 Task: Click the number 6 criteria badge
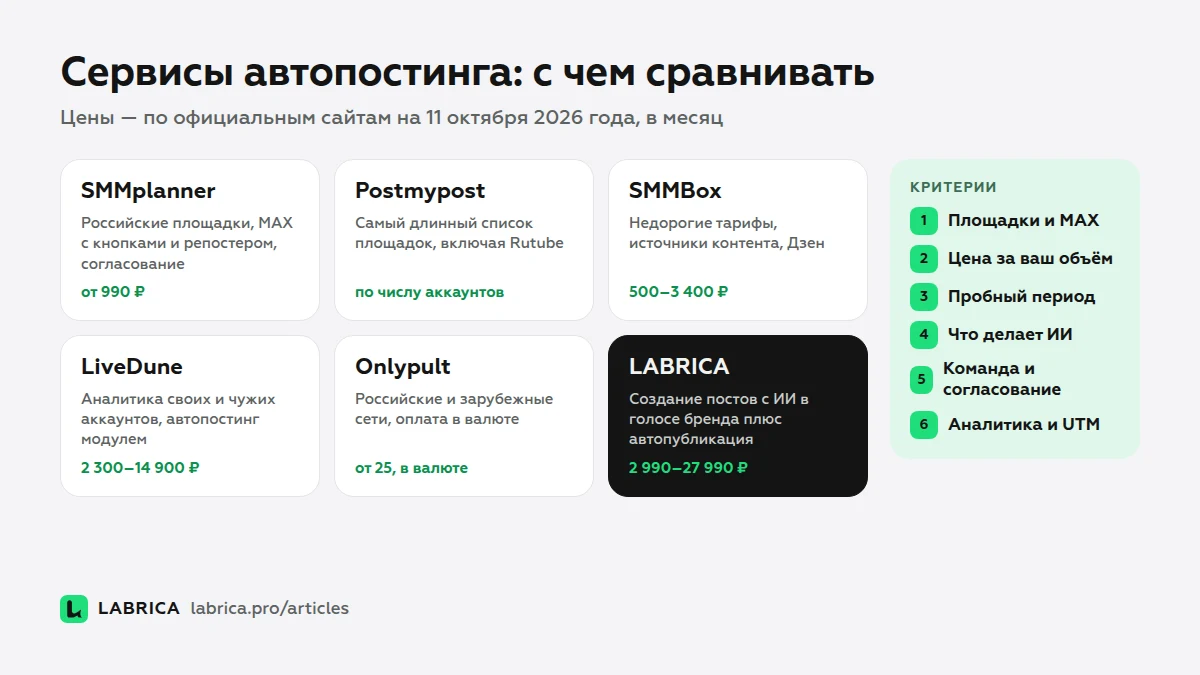(923, 424)
